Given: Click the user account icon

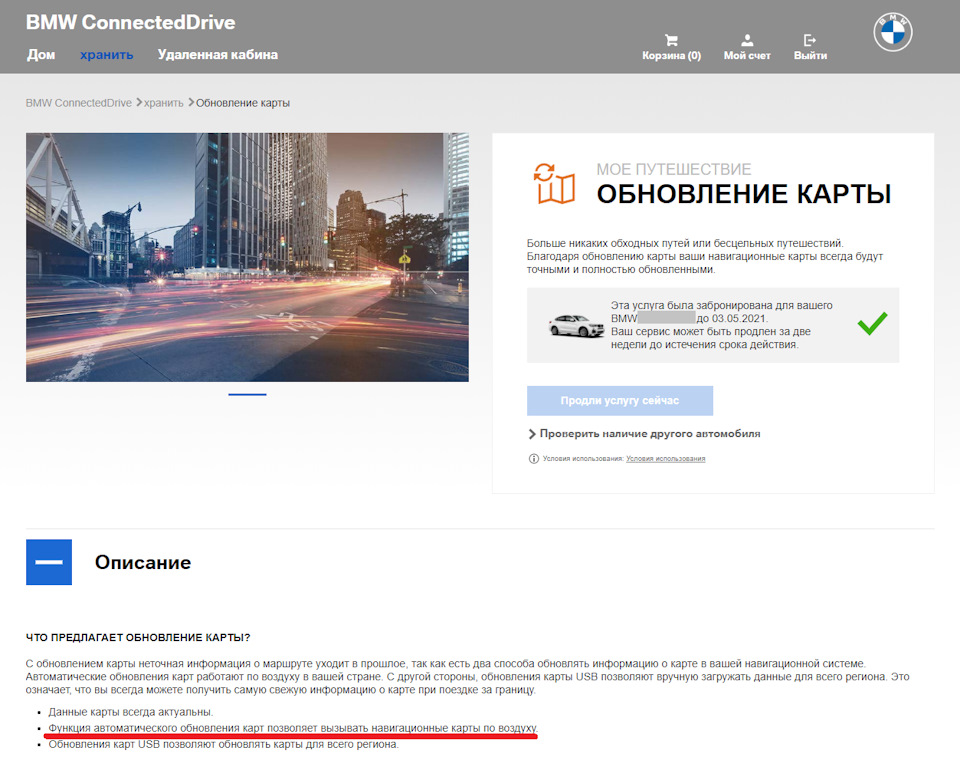Looking at the screenshot, I should [747, 40].
